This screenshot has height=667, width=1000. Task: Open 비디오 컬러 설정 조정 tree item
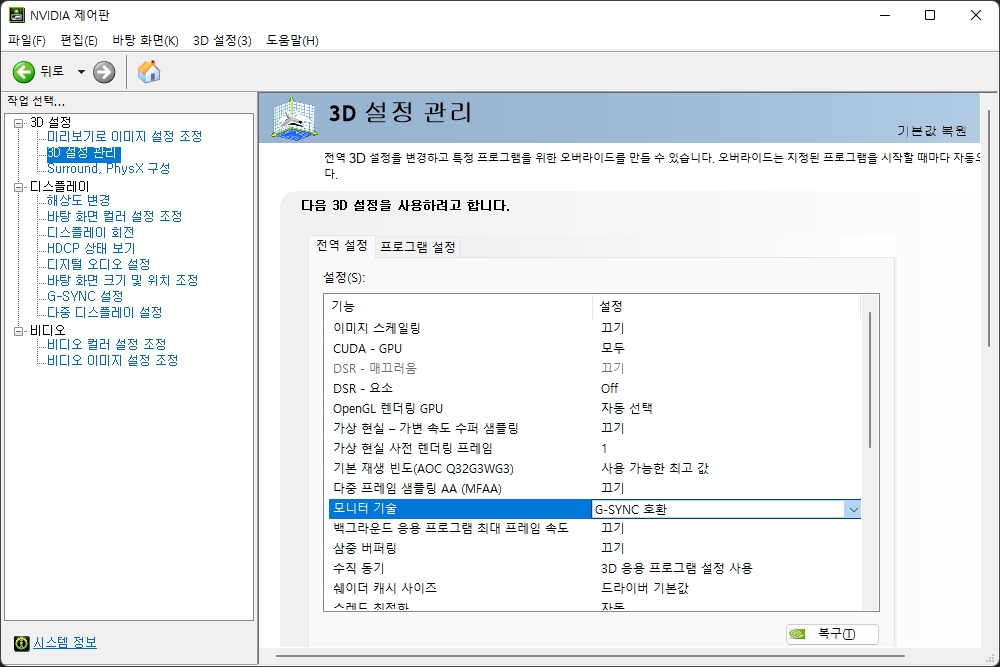pos(107,344)
